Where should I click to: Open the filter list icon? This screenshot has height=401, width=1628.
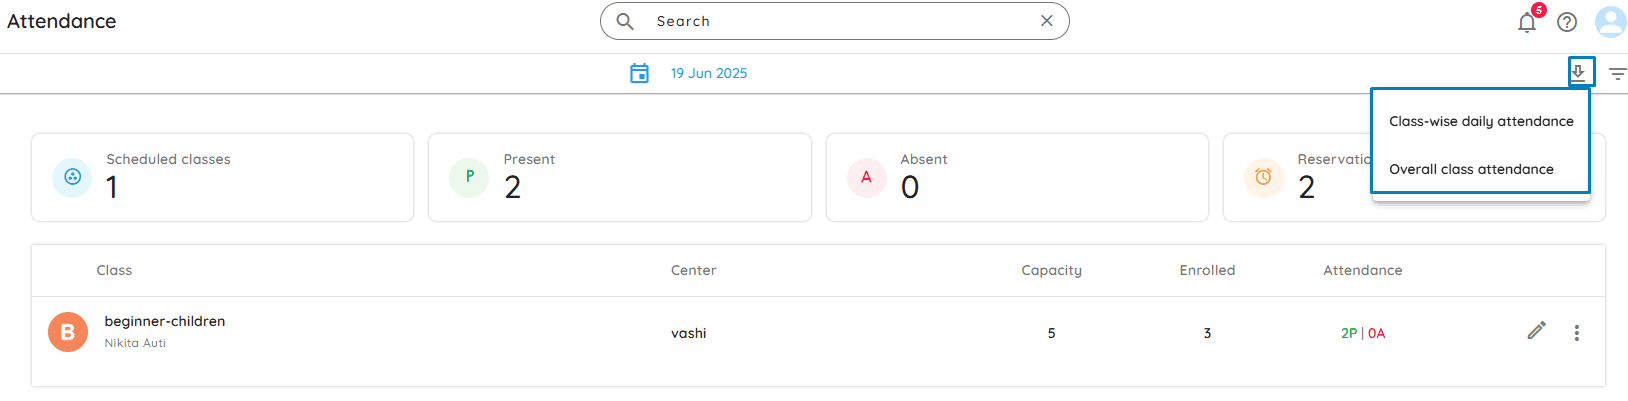coord(1617,74)
